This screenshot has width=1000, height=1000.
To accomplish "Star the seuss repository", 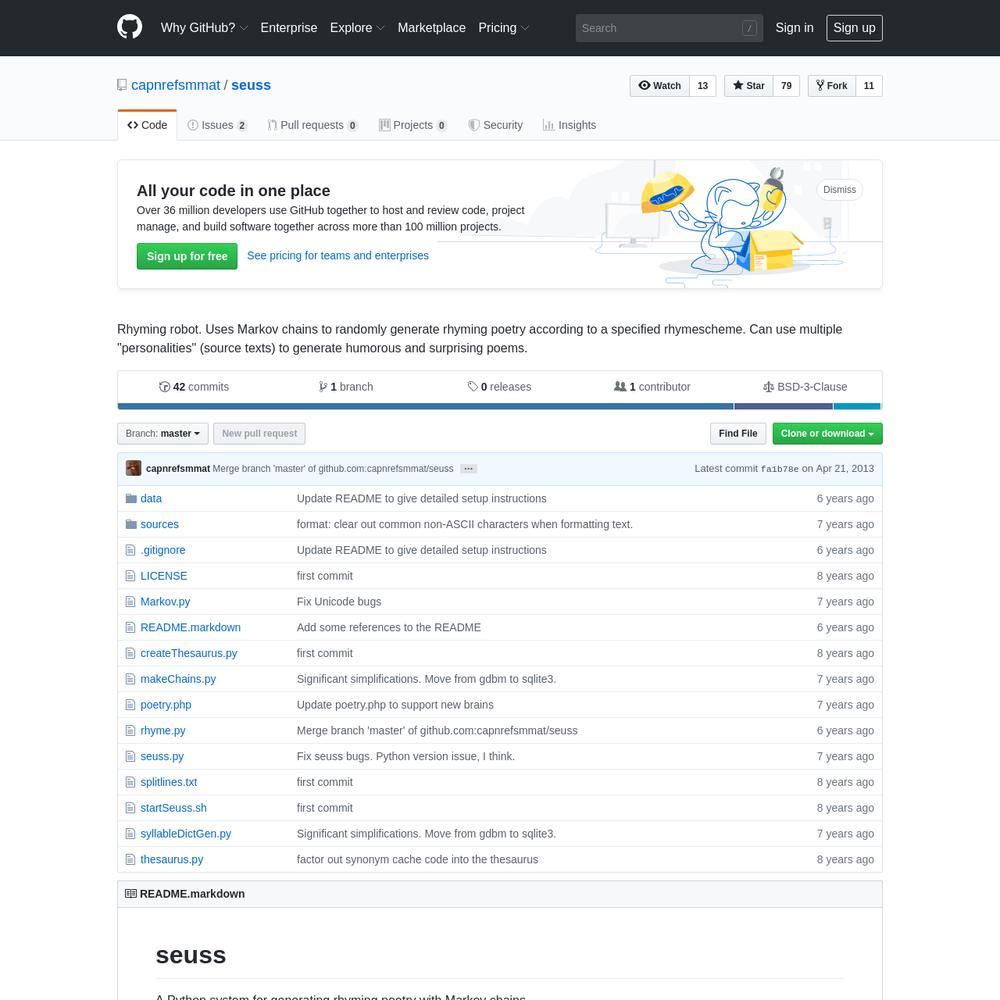I will [749, 85].
